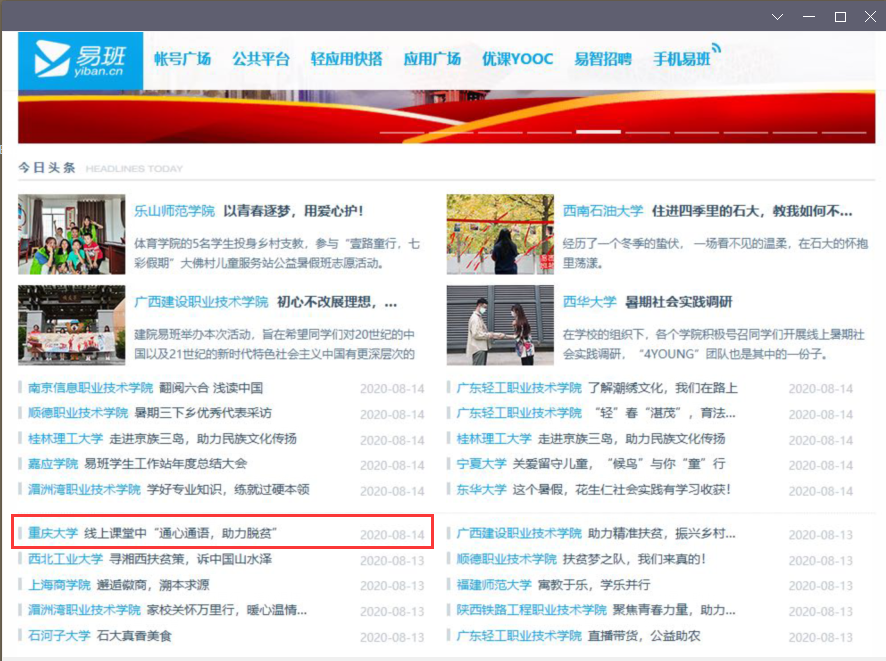Screen dimensions: 886x661
Task: Open article 翻阅六合 浅读中国
Action: coord(211,388)
